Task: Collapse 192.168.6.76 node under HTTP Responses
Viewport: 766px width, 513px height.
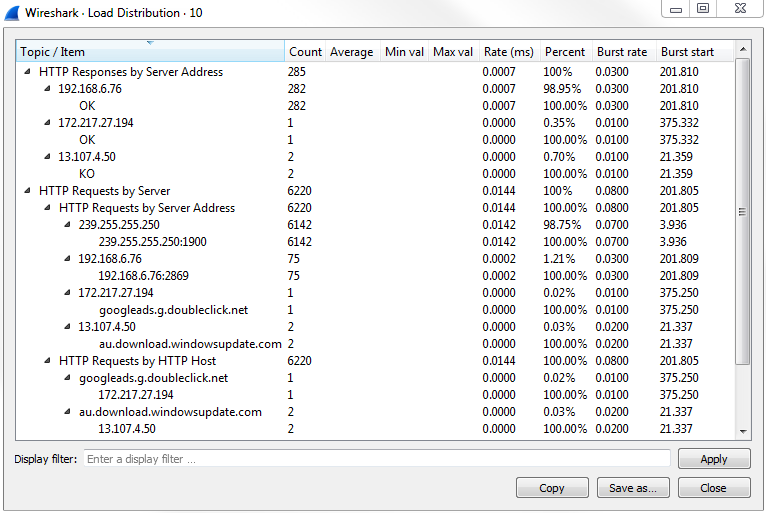Action: (x=47, y=88)
